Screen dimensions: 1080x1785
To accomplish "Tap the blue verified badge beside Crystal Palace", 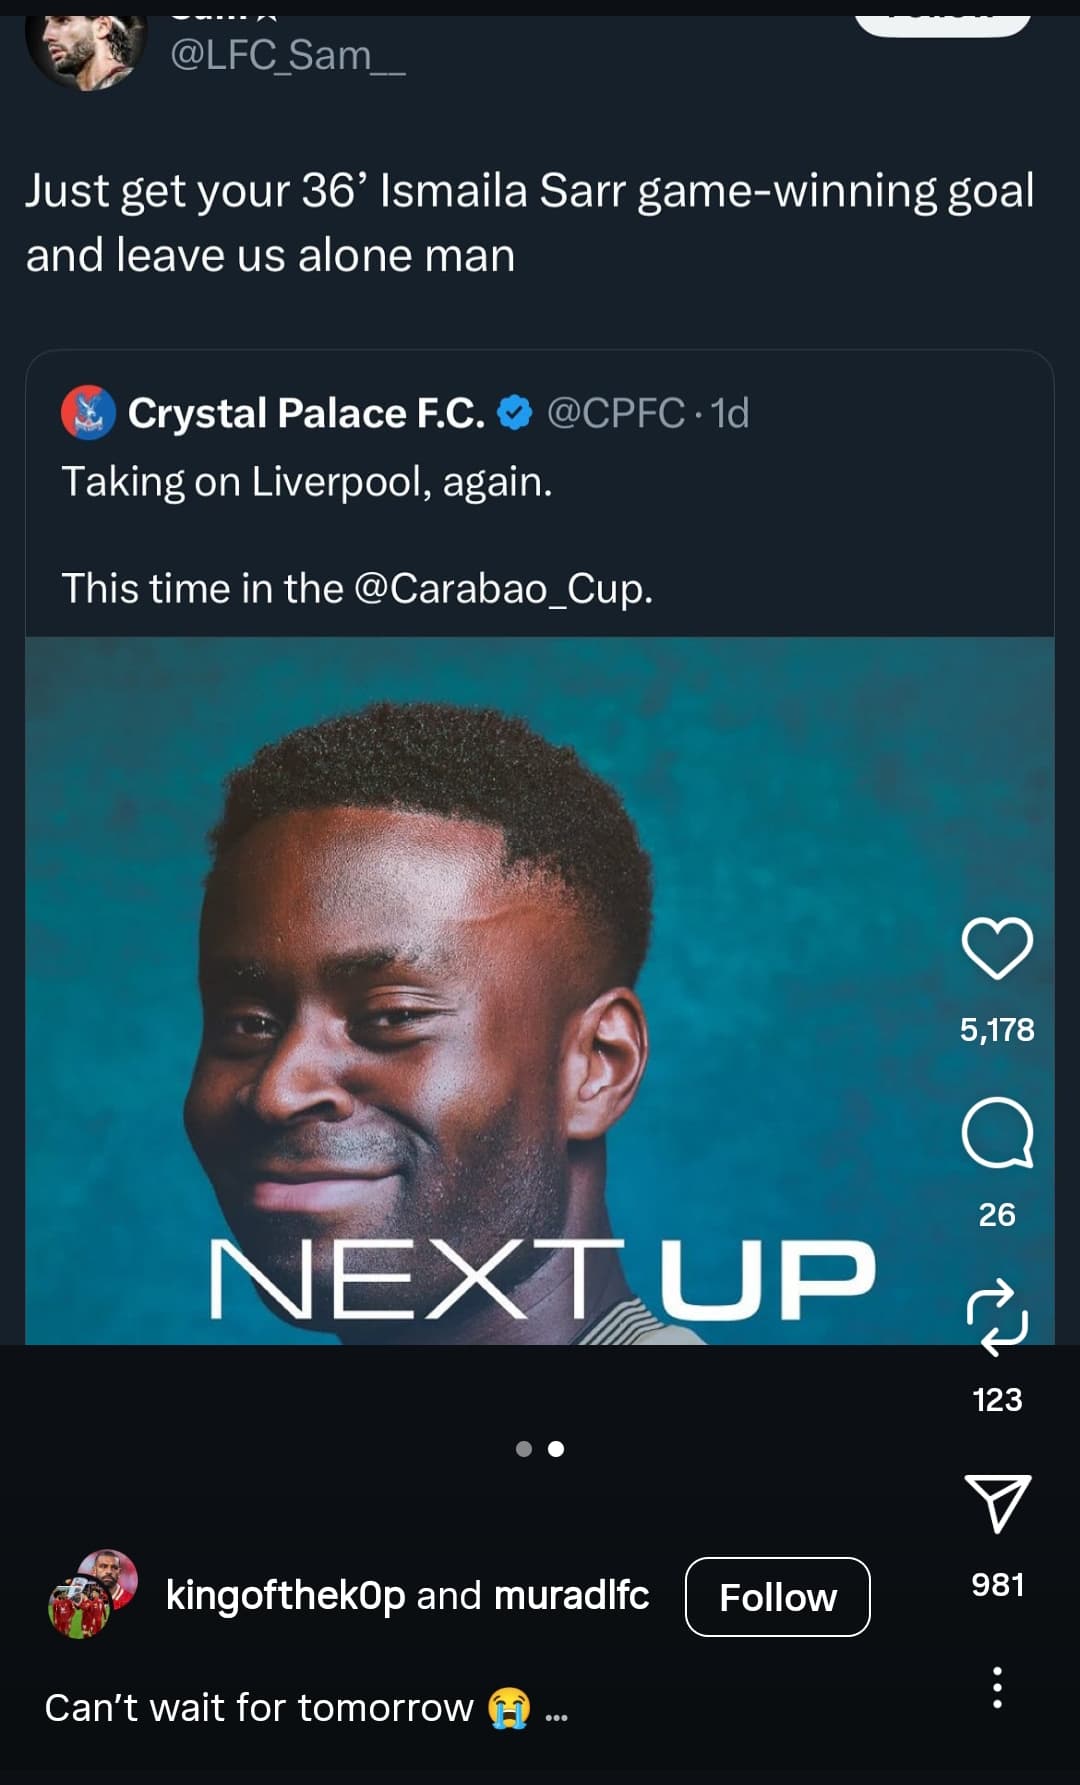I will click(x=514, y=413).
